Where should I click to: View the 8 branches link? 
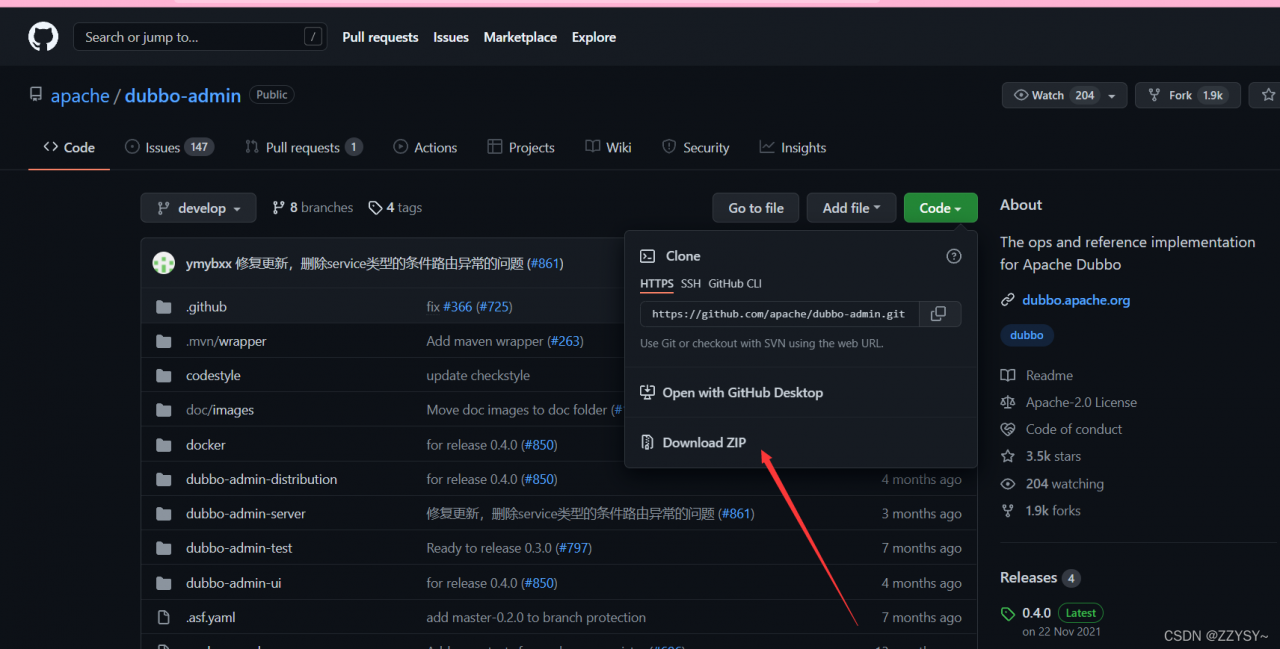click(x=313, y=208)
